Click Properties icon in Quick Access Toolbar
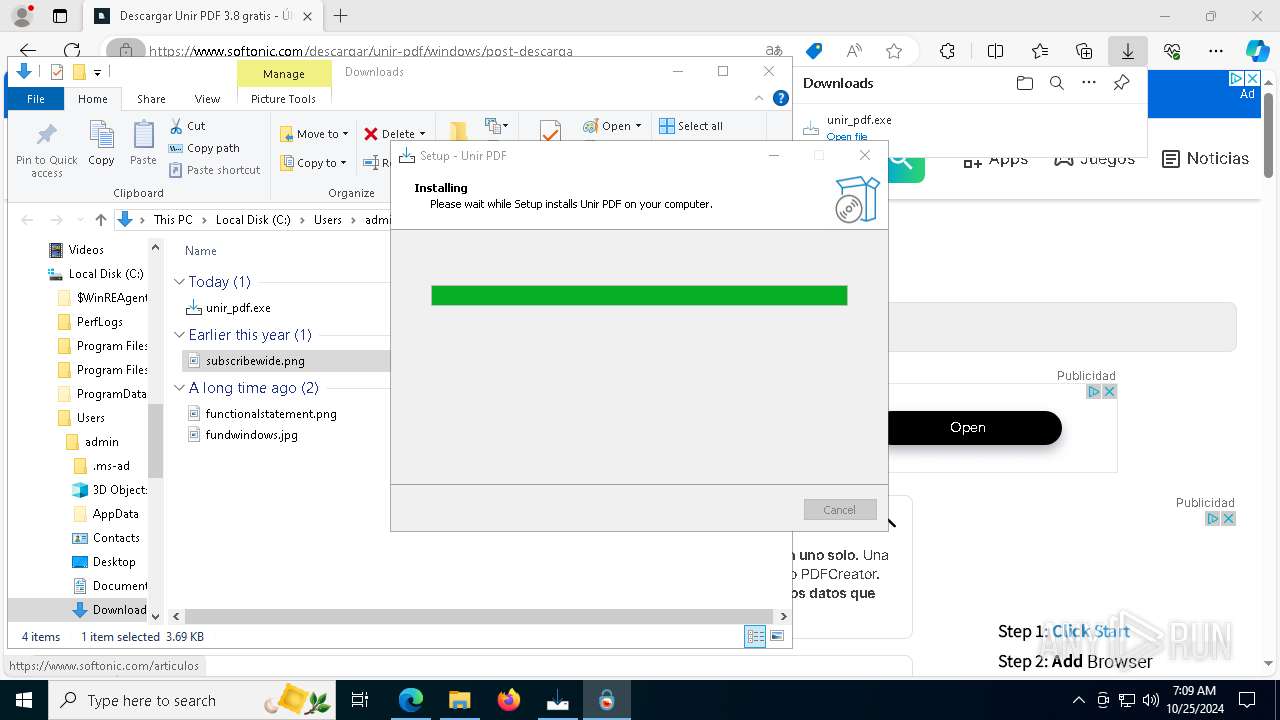 tap(57, 72)
